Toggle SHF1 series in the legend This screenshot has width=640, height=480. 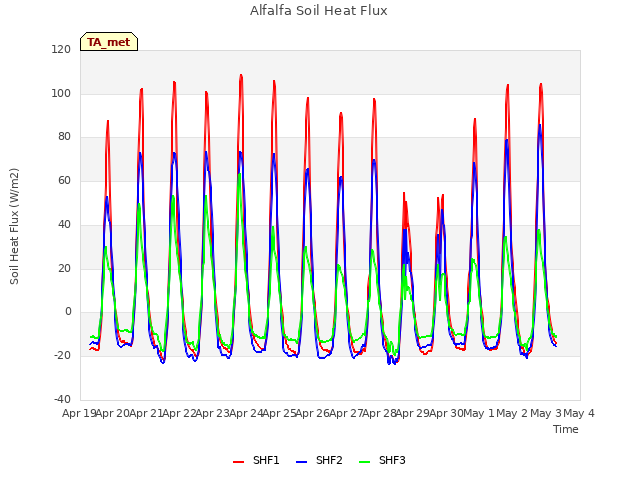pos(256,460)
